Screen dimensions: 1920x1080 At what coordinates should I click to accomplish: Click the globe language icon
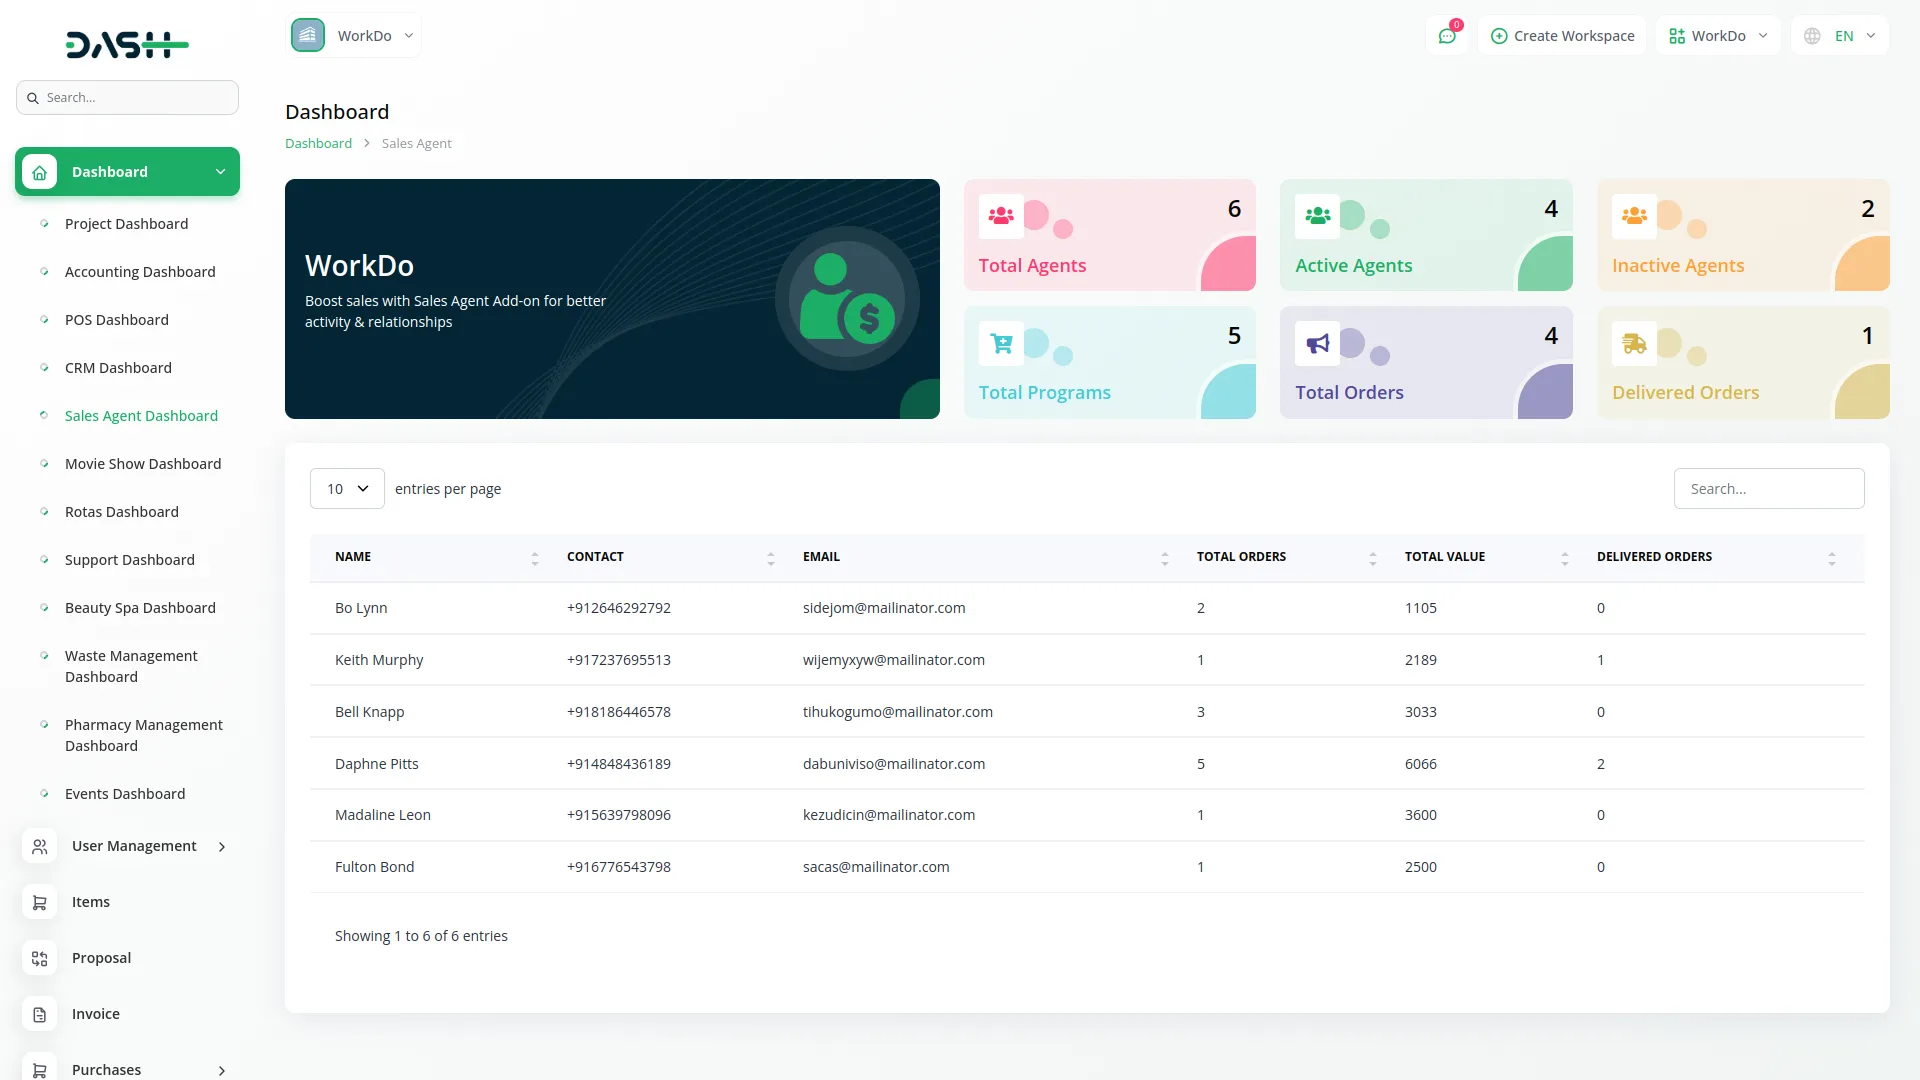click(1812, 36)
